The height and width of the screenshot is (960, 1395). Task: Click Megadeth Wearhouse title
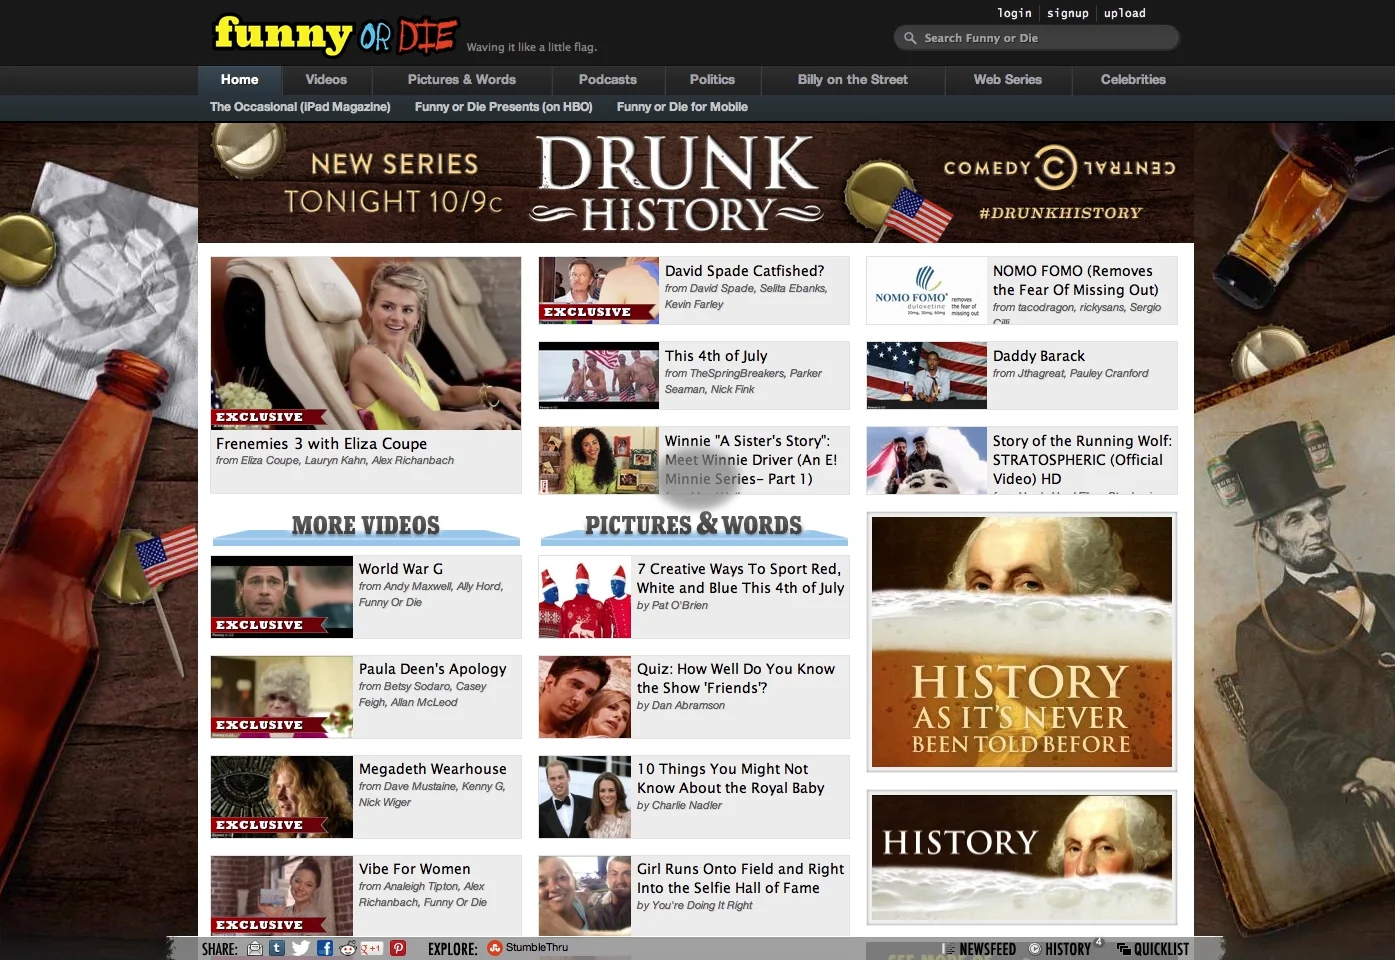click(433, 769)
